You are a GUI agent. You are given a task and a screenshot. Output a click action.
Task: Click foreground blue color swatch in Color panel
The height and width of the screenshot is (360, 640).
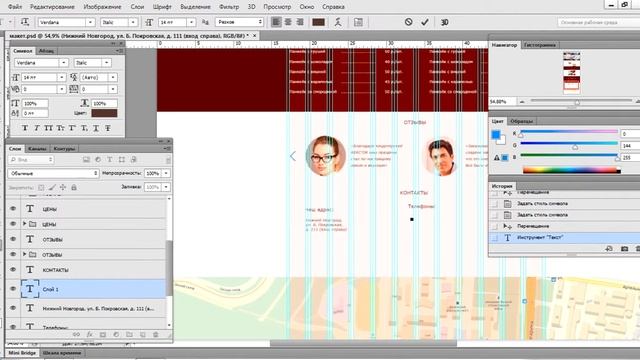pyautogui.click(x=496, y=134)
